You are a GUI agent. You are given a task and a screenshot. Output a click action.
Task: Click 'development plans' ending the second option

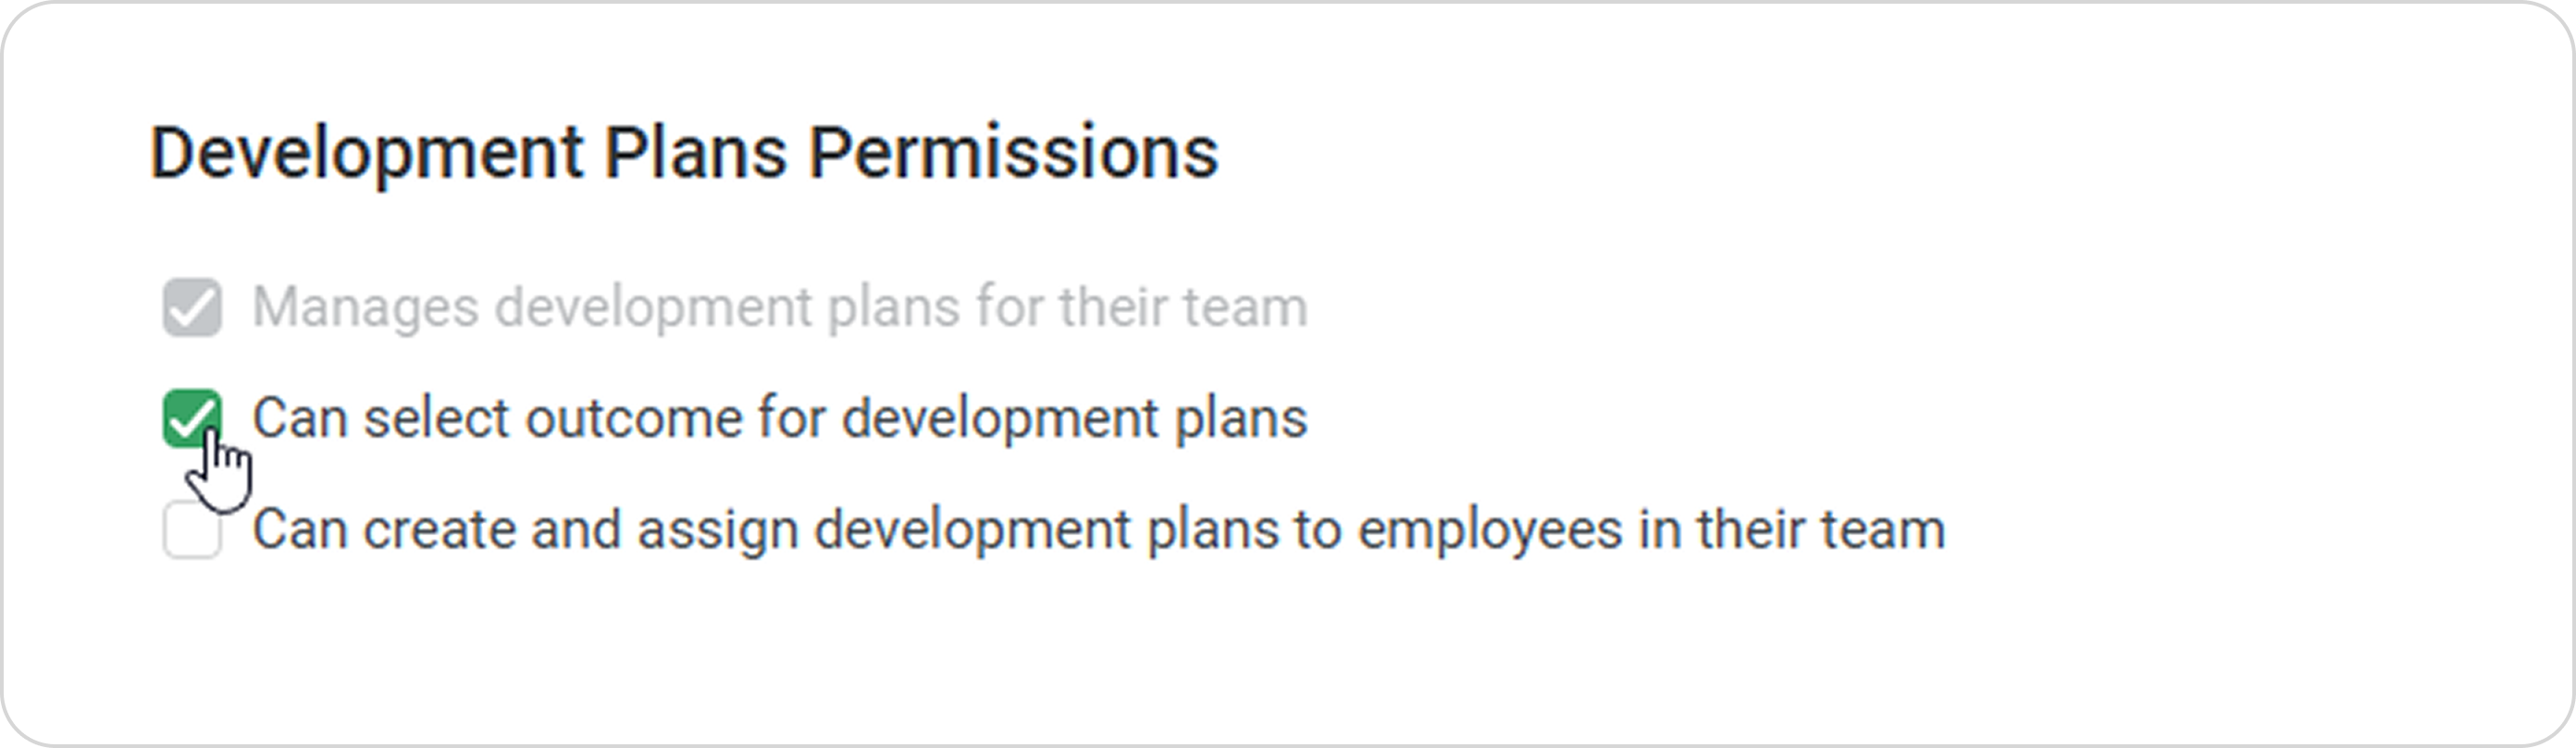[x=1074, y=418]
